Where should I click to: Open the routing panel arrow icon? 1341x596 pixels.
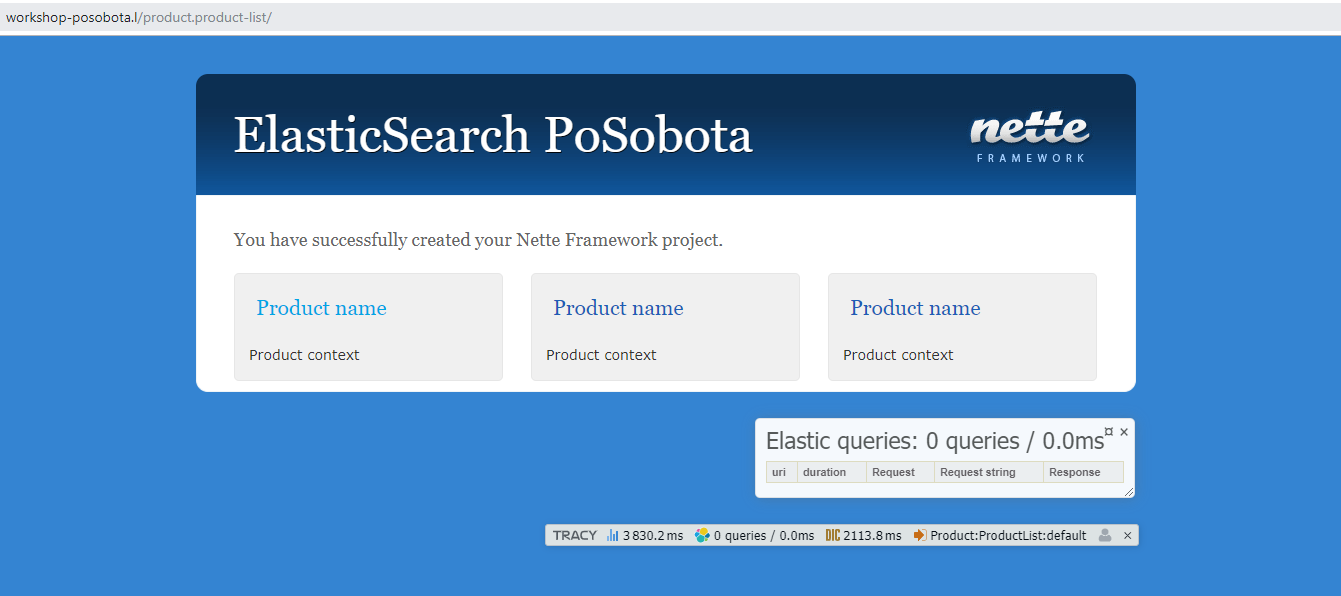point(920,535)
